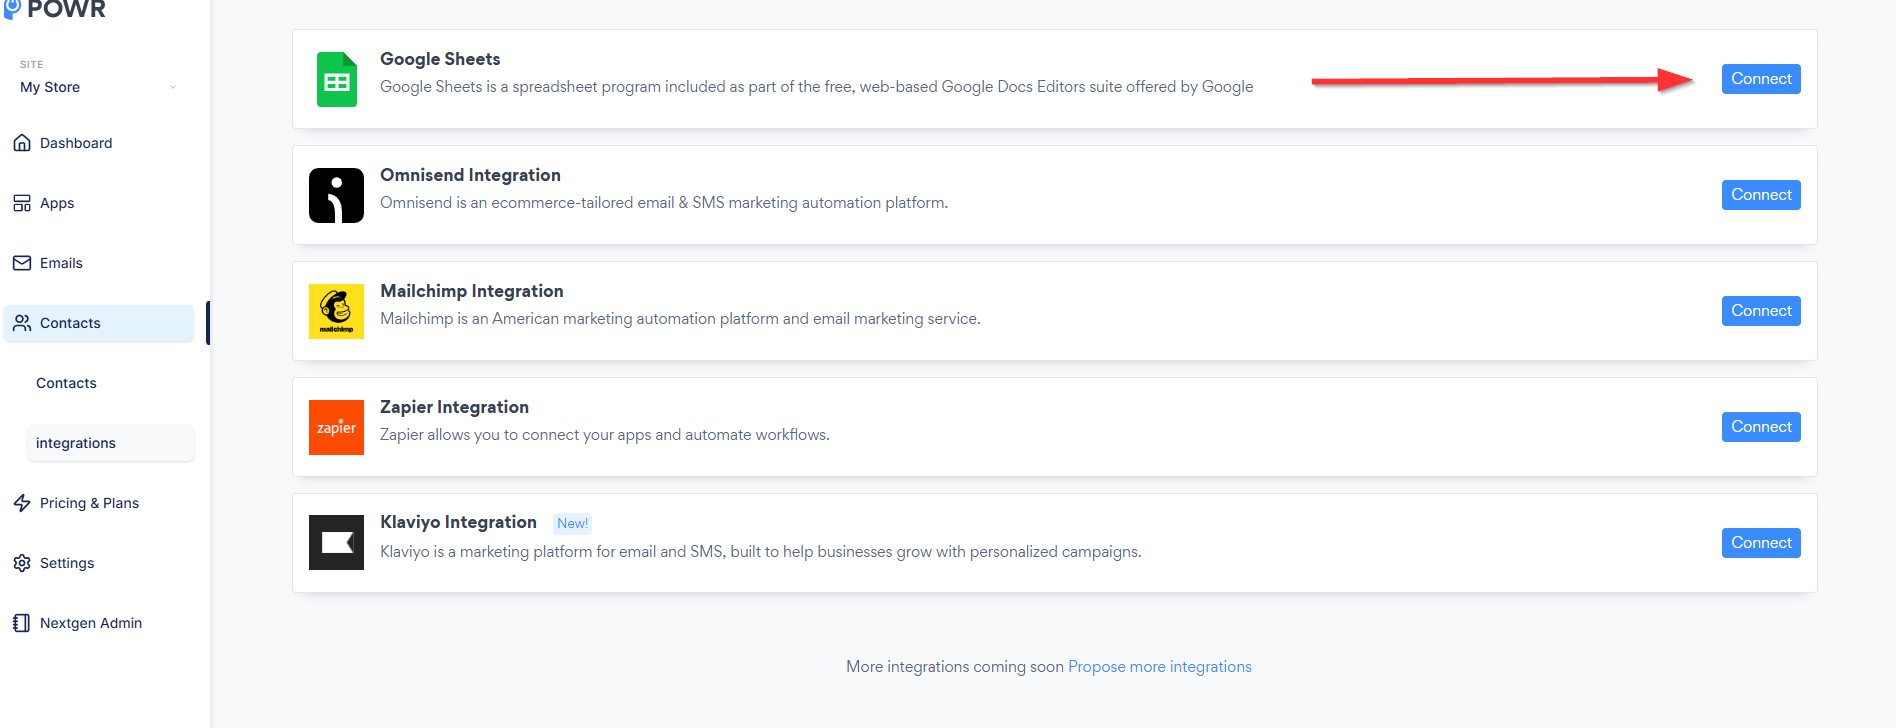The height and width of the screenshot is (728, 1896).
Task: Expand the site selector chevron
Action: point(173,87)
